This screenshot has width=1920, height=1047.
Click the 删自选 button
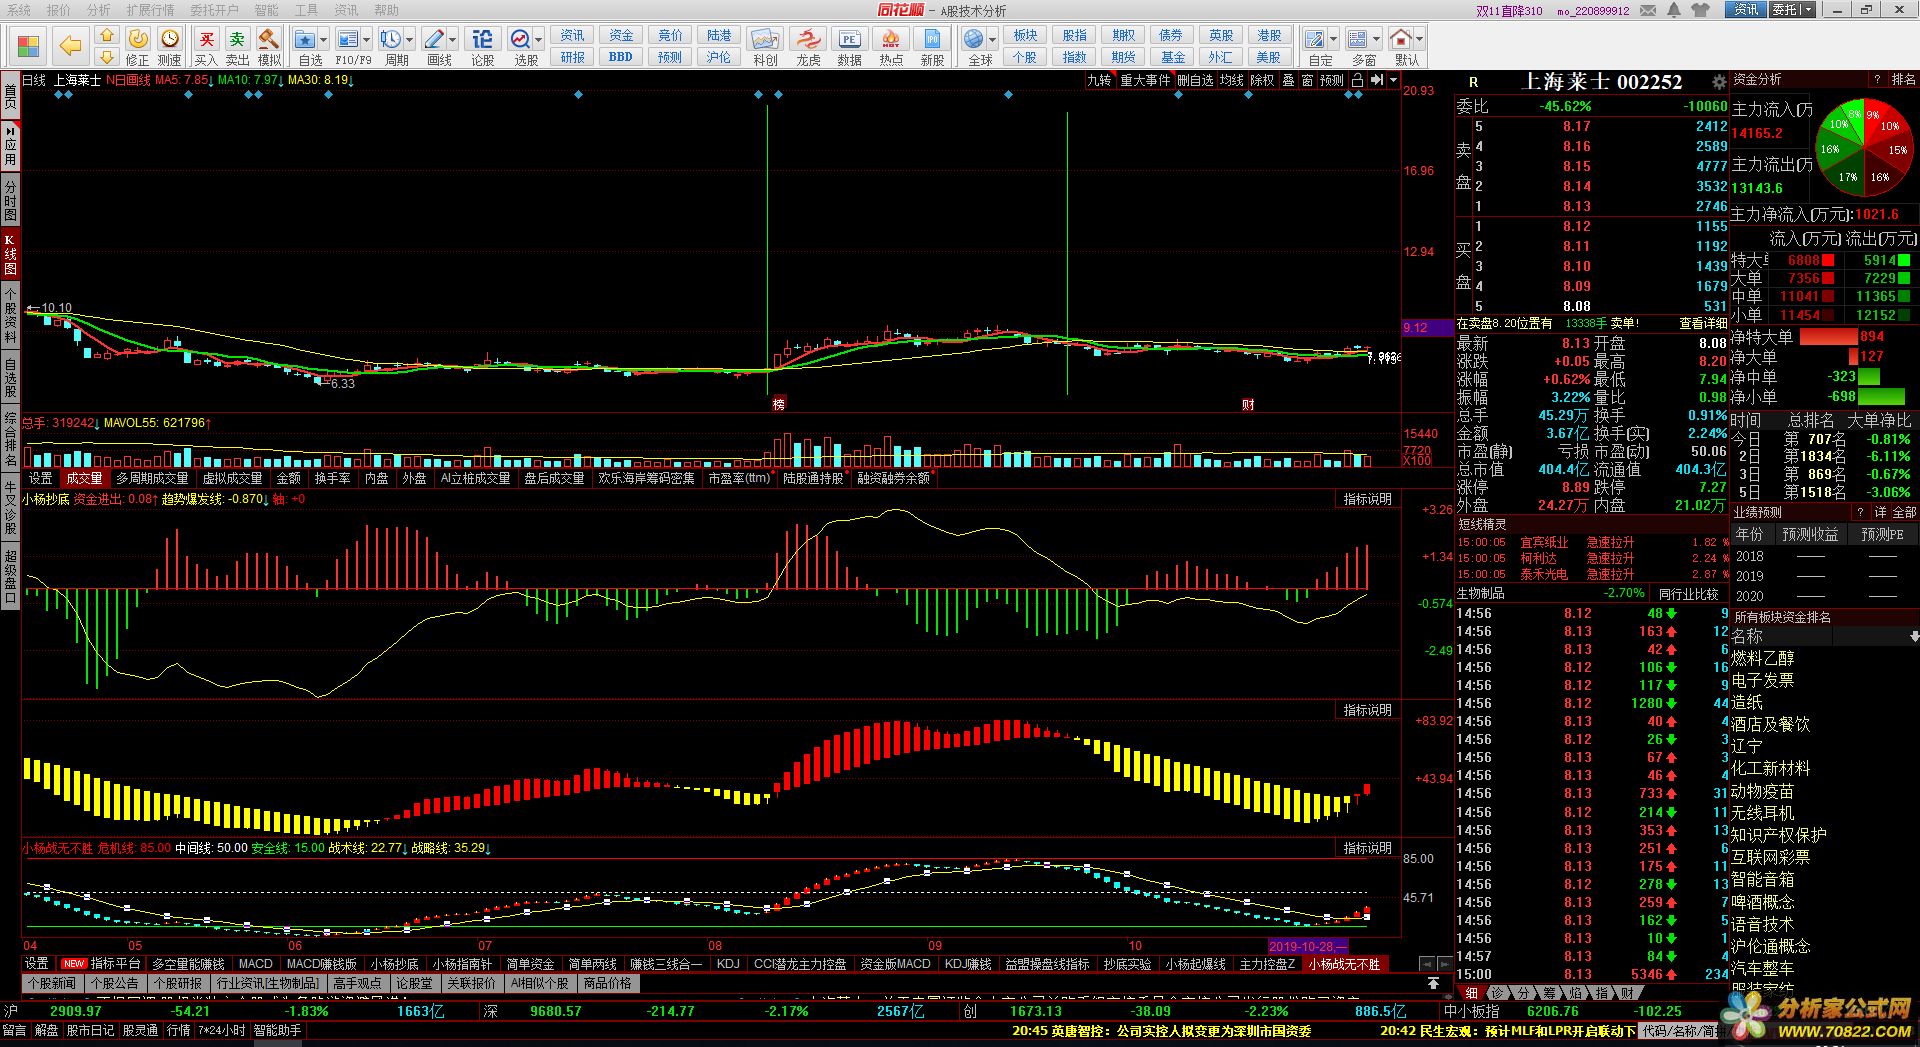click(x=1196, y=80)
